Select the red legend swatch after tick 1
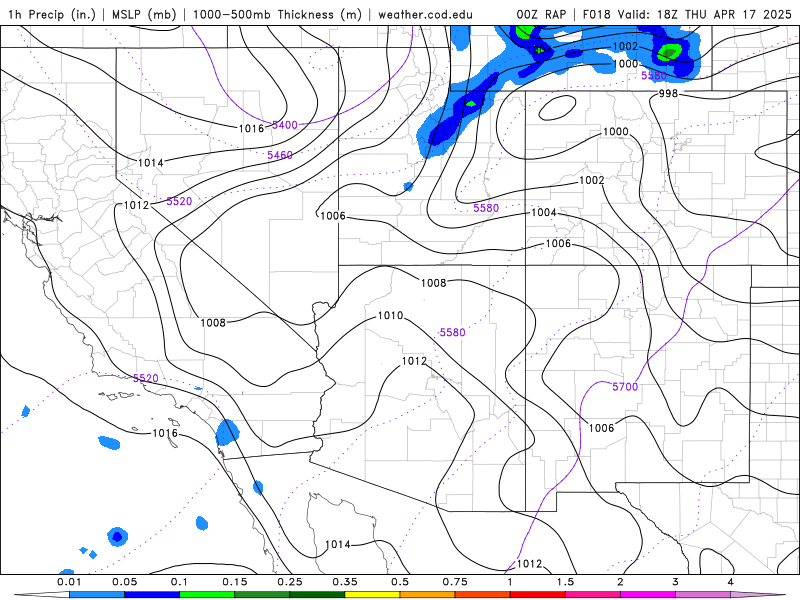The width and height of the screenshot is (800, 600). [538, 595]
